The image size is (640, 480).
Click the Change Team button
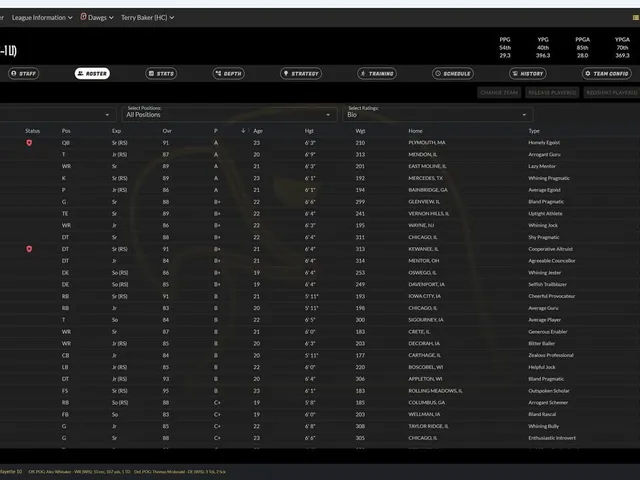pos(499,93)
